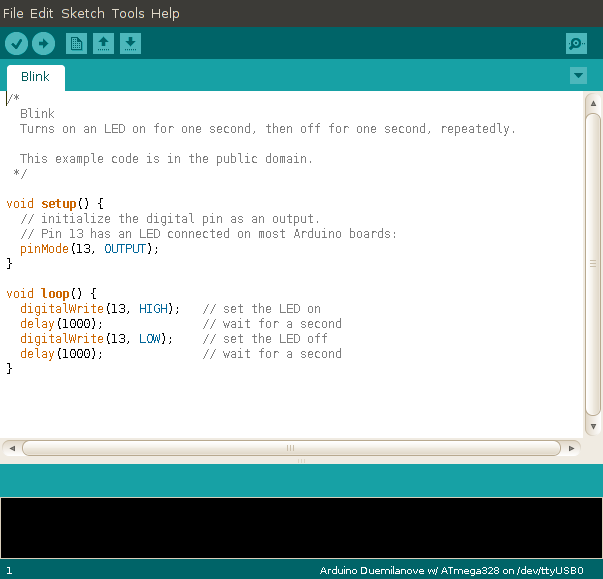
Task: Open the Help menu
Action: pyautogui.click(x=165, y=13)
